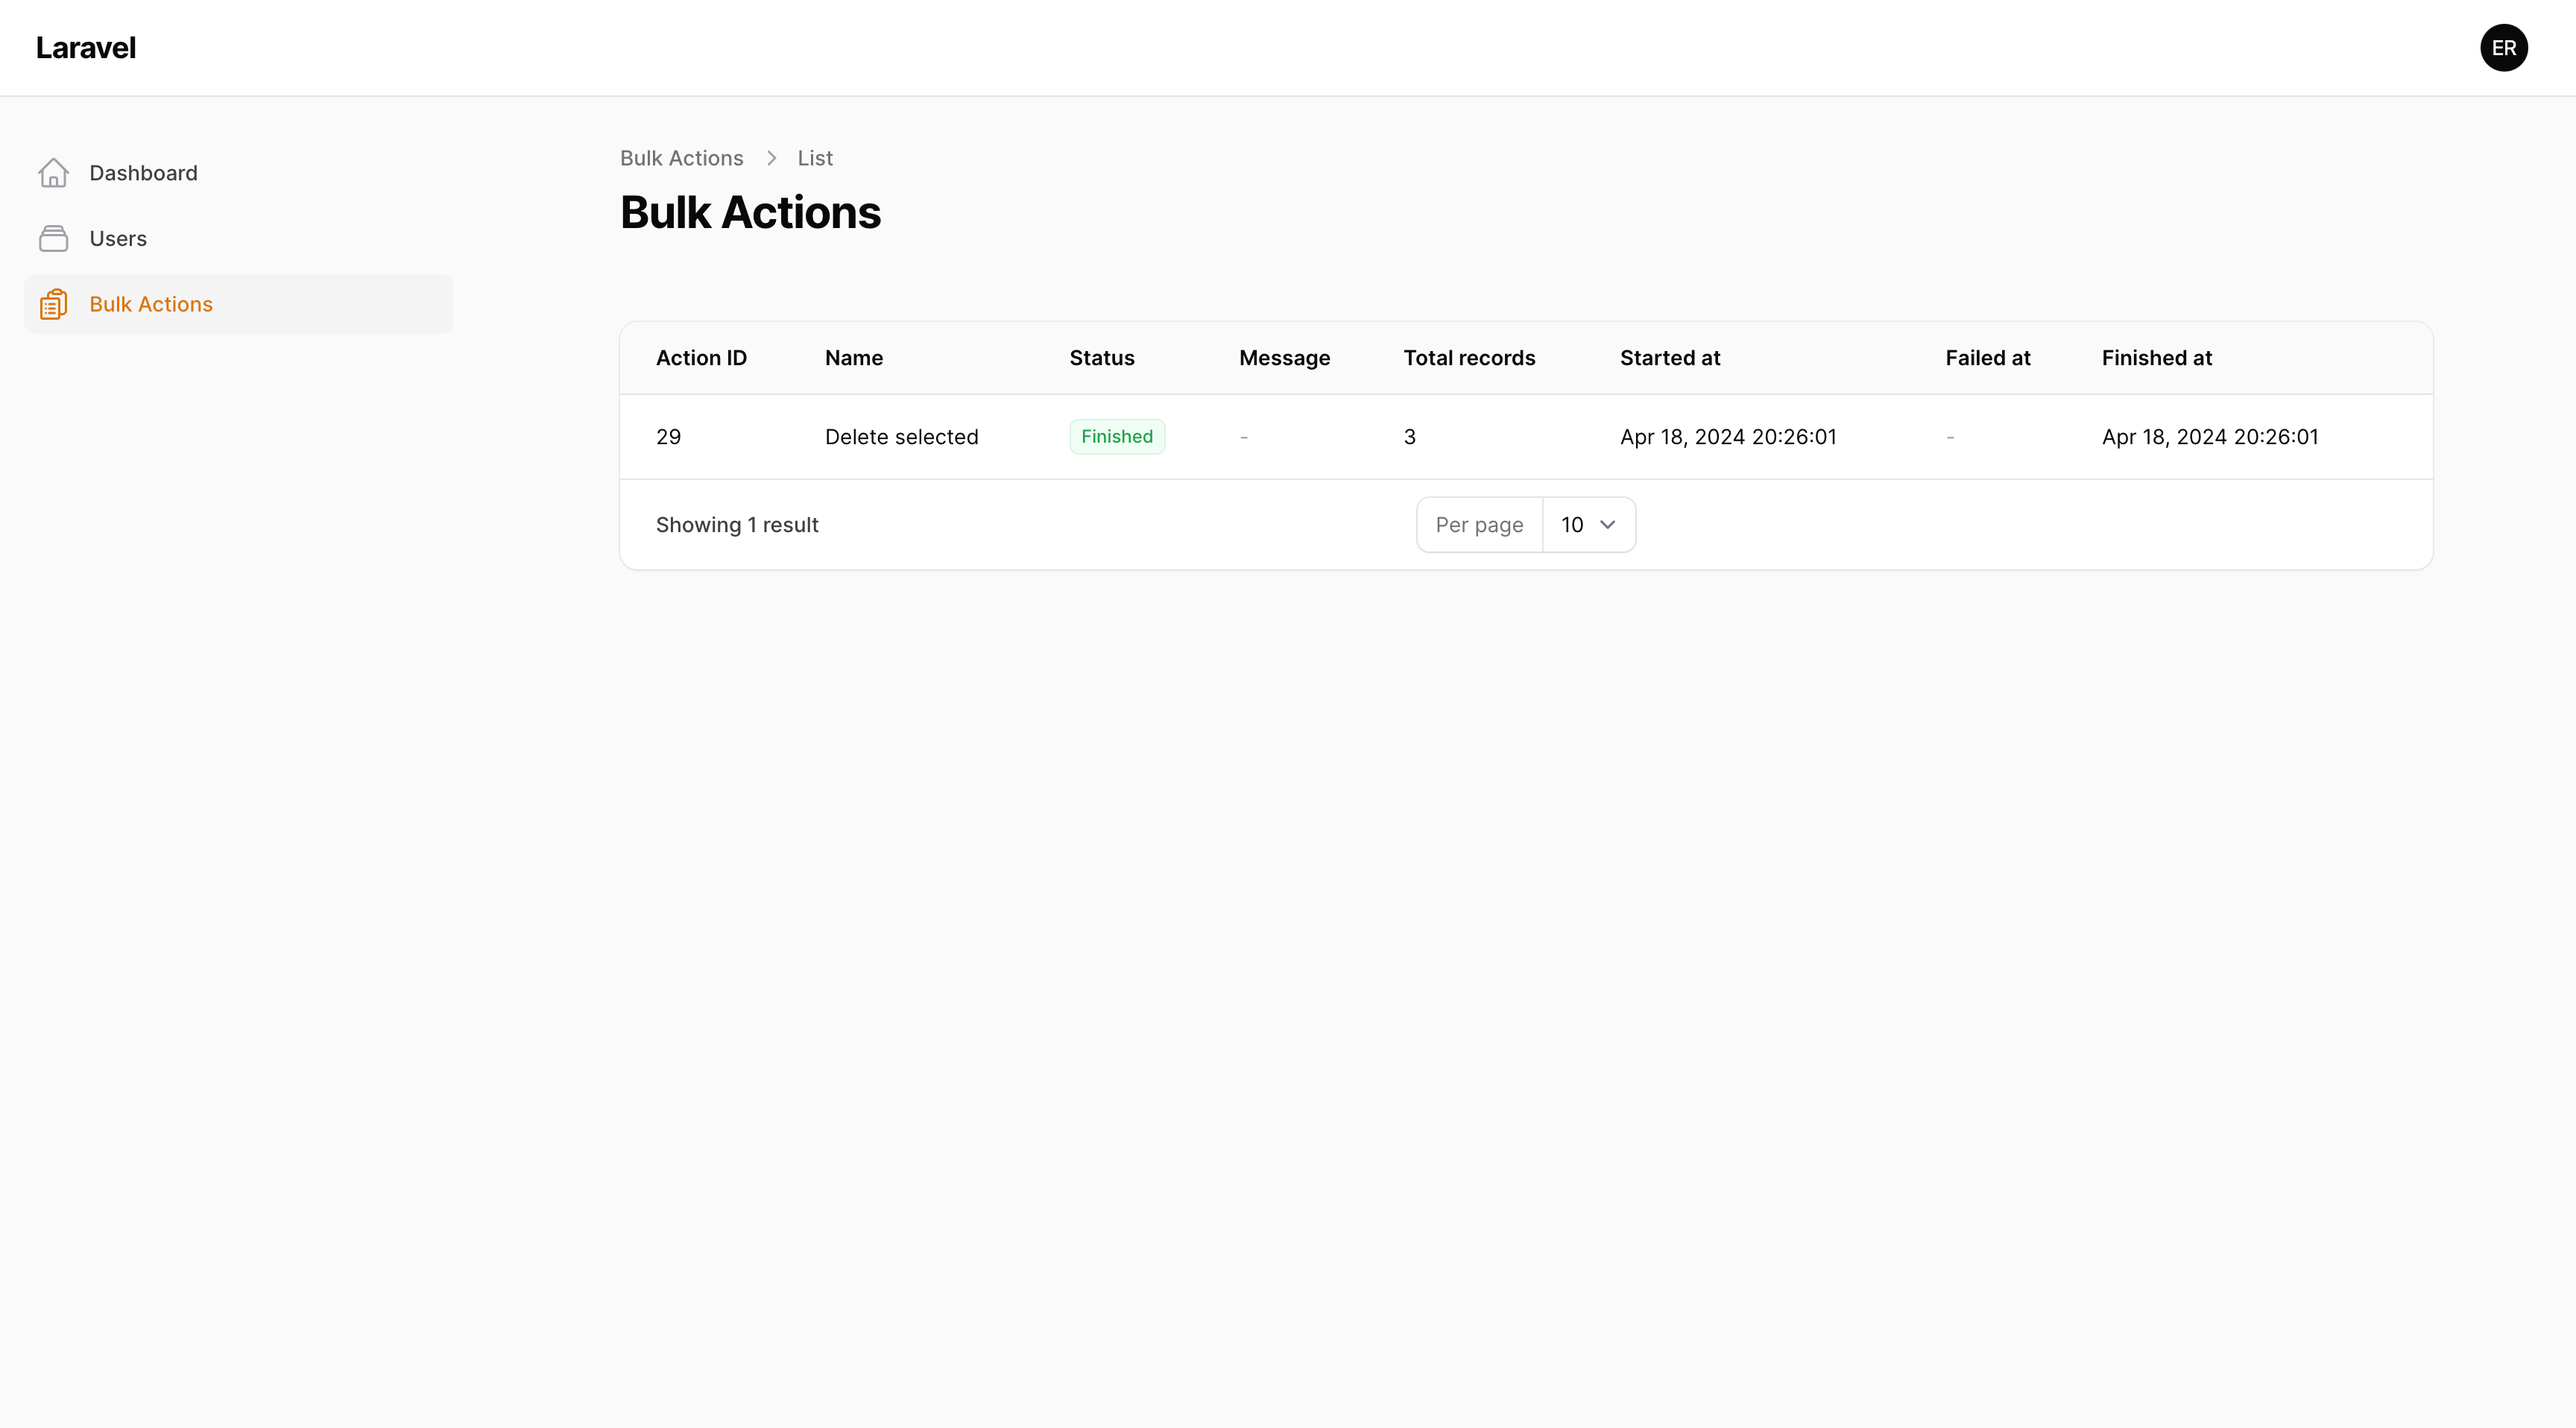Select Users in the sidebar navigation

point(119,238)
